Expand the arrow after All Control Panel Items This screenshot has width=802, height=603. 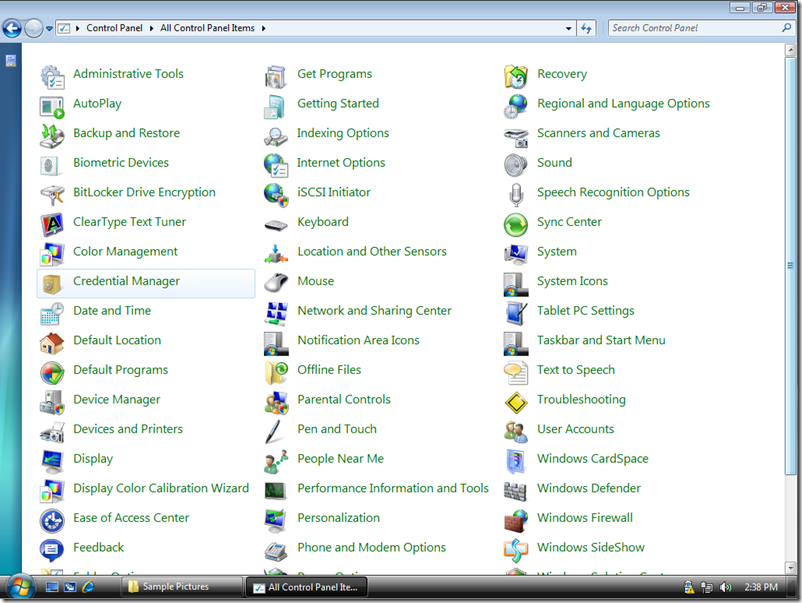[x=263, y=28]
